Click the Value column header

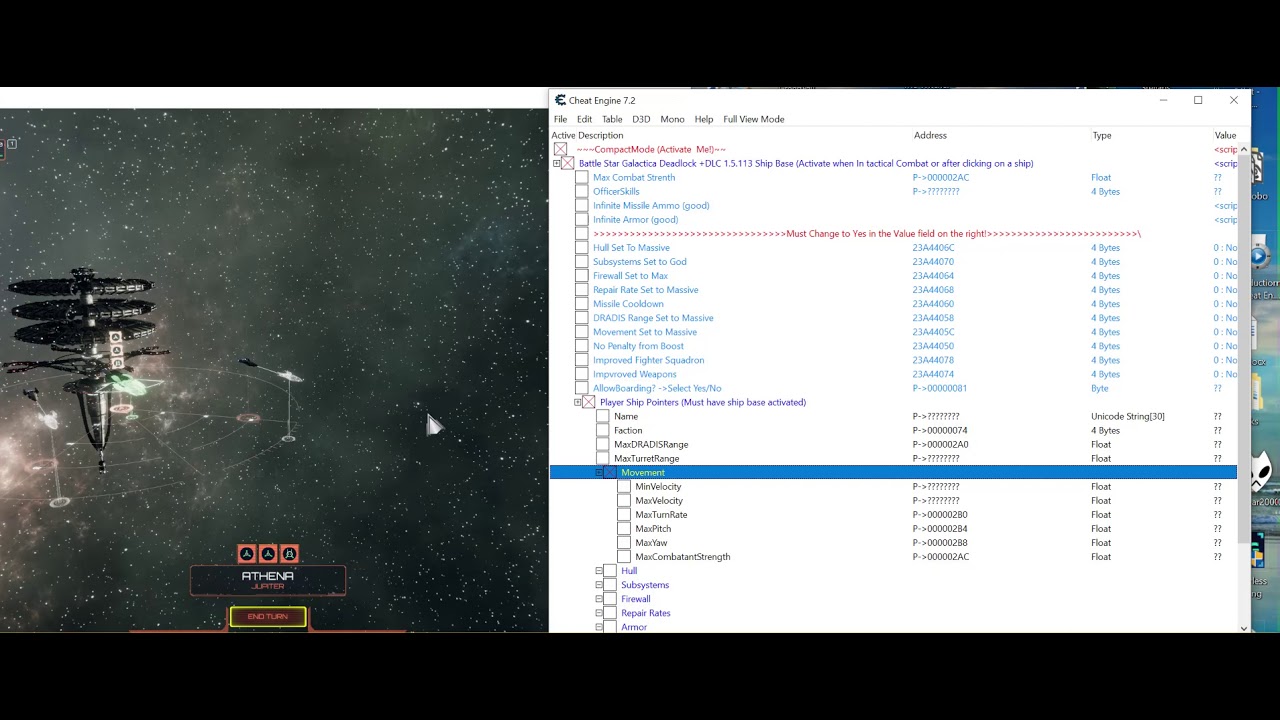tap(1225, 135)
